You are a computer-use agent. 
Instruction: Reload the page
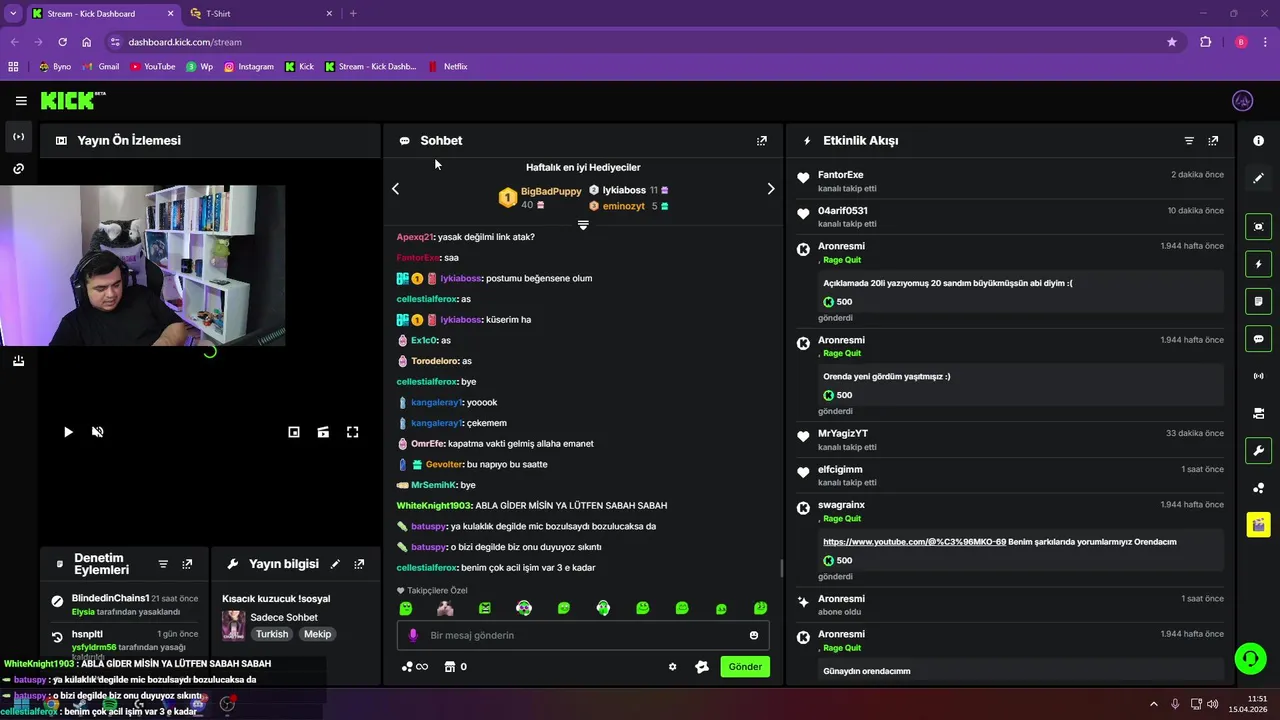[62, 42]
